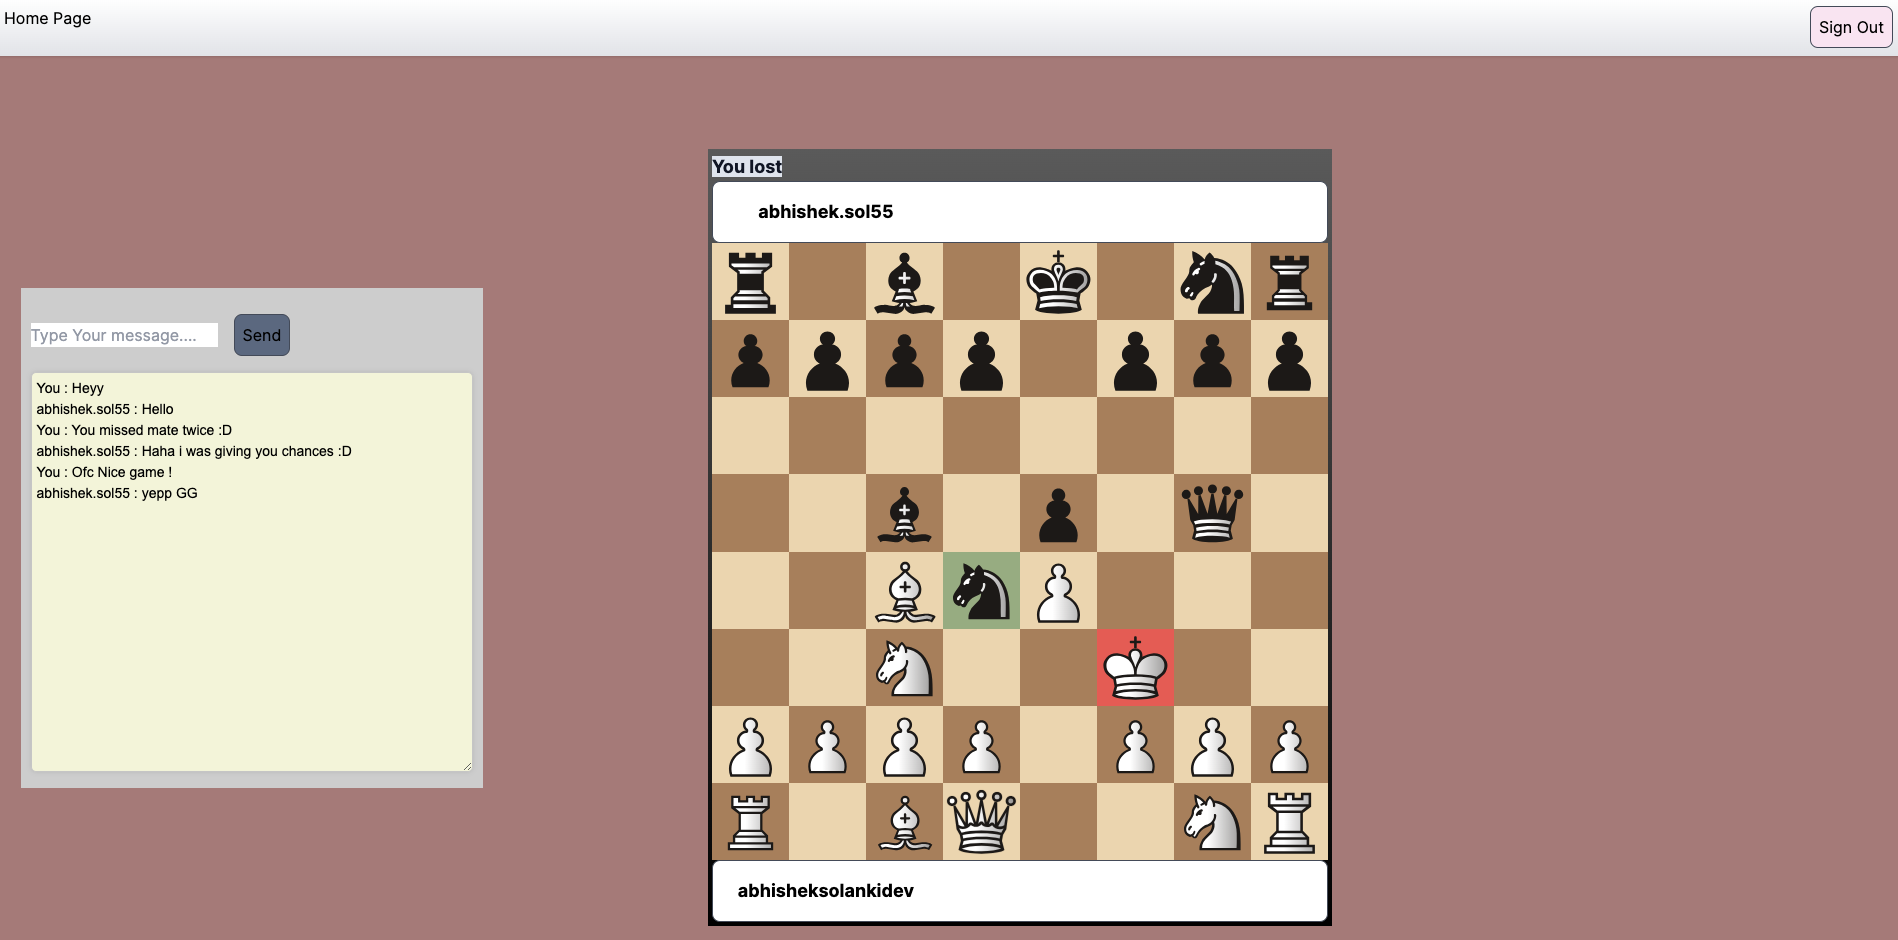The width and height of the screenshot is (1898, 940).
Task: Select the black king on e8
Action: [x=1058, y=282]
